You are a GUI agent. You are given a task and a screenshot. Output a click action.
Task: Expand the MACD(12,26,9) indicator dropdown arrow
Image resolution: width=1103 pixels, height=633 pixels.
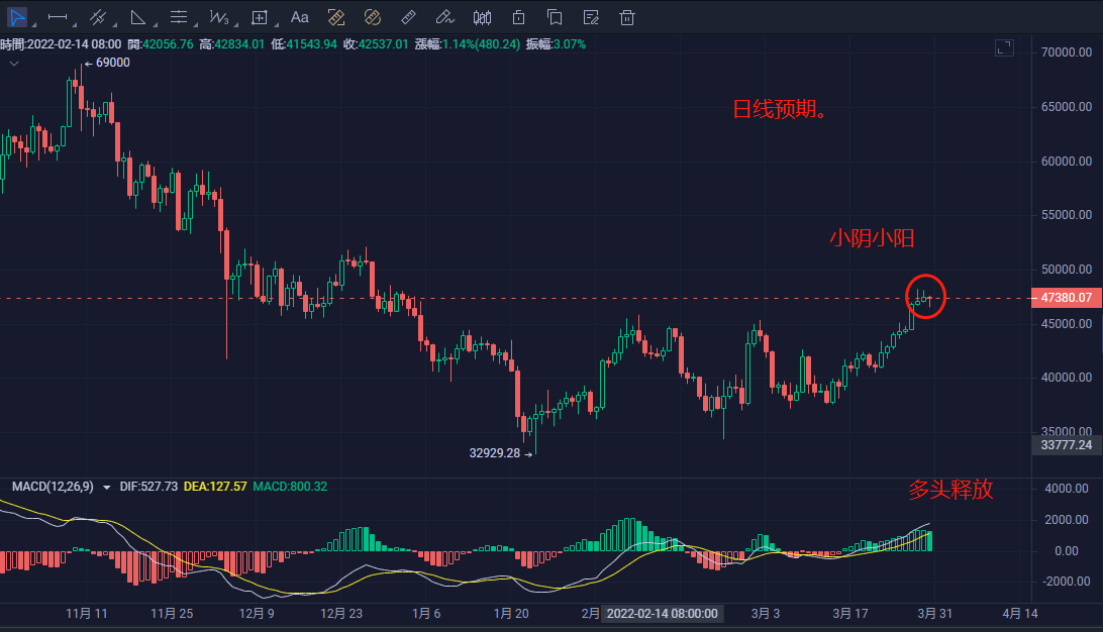106,487
